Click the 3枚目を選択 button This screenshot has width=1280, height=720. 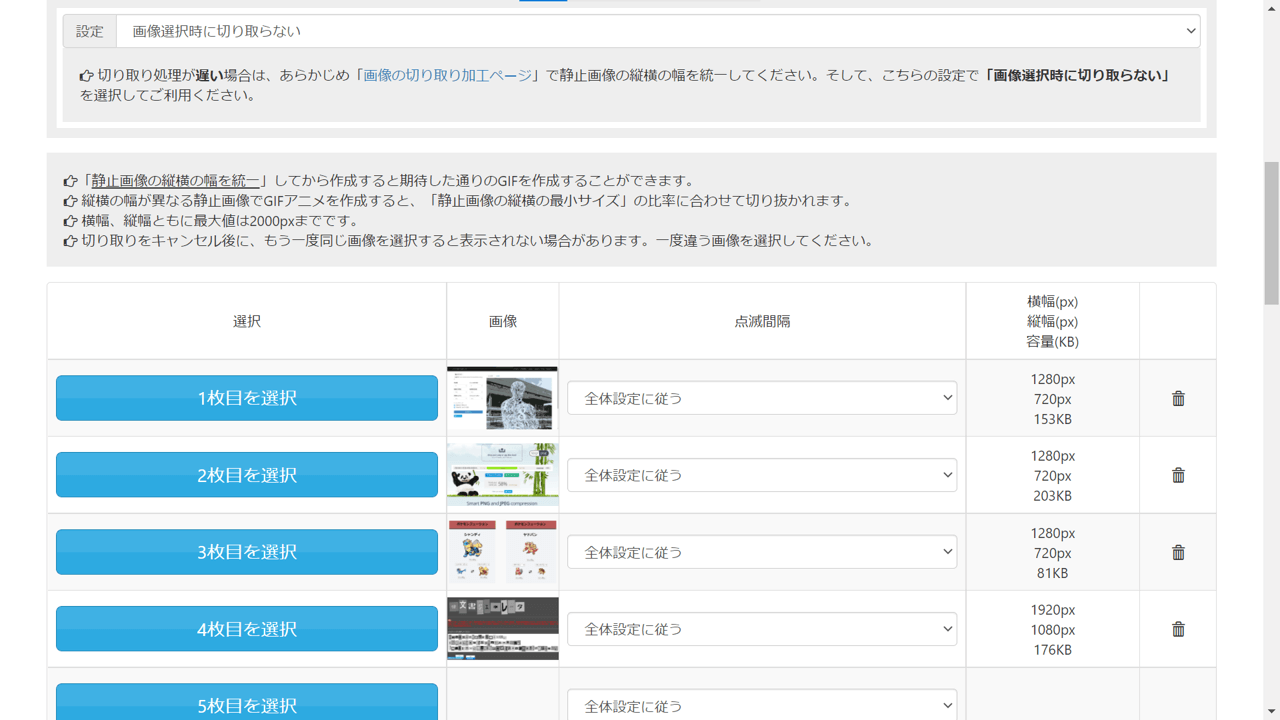click(247, 552)
